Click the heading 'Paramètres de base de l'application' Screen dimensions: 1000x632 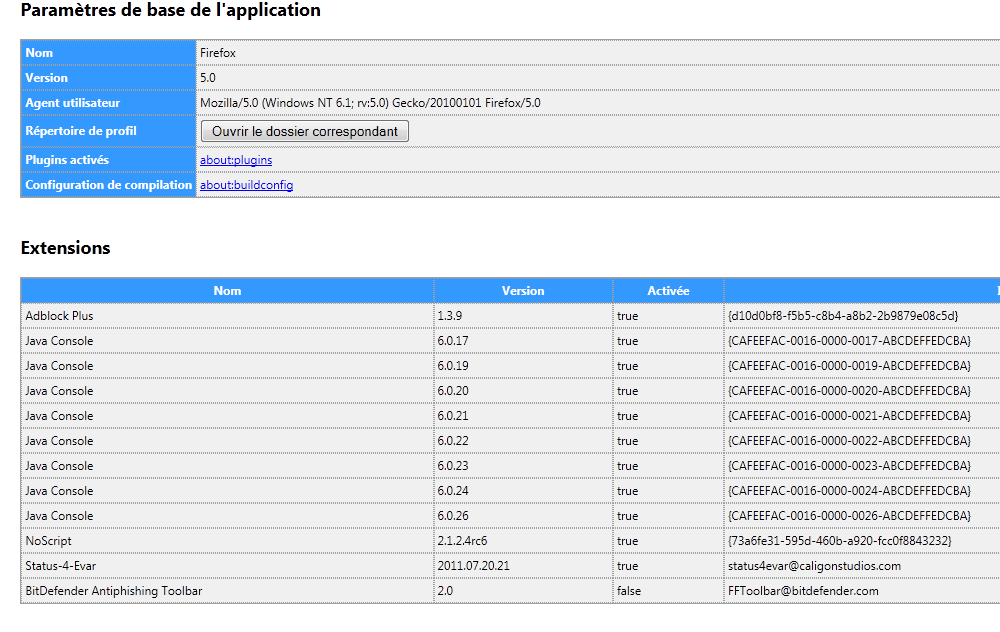(170, 10)
